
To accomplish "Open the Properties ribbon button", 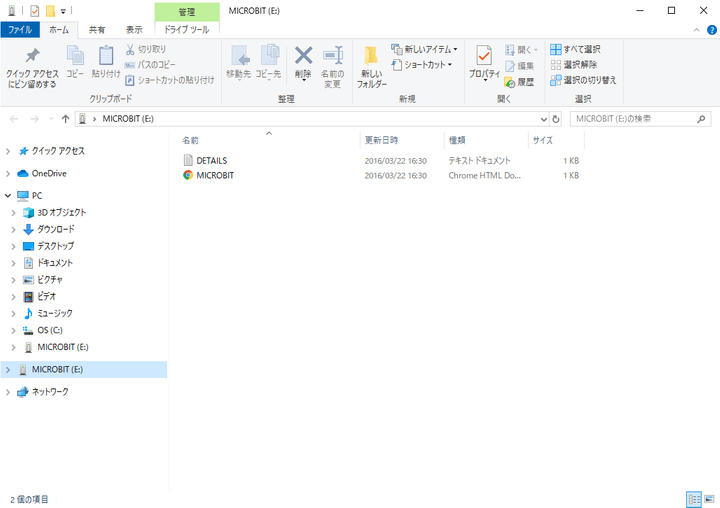I will click(484, 63).
